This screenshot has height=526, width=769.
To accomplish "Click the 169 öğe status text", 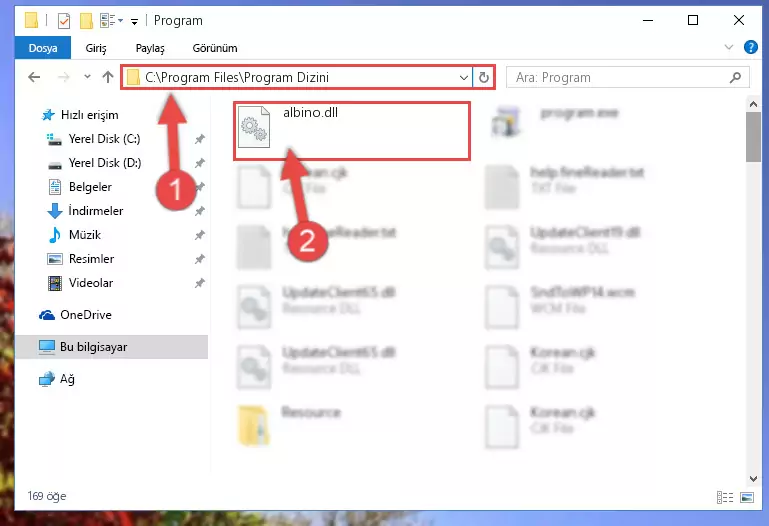I will [47, 496].
